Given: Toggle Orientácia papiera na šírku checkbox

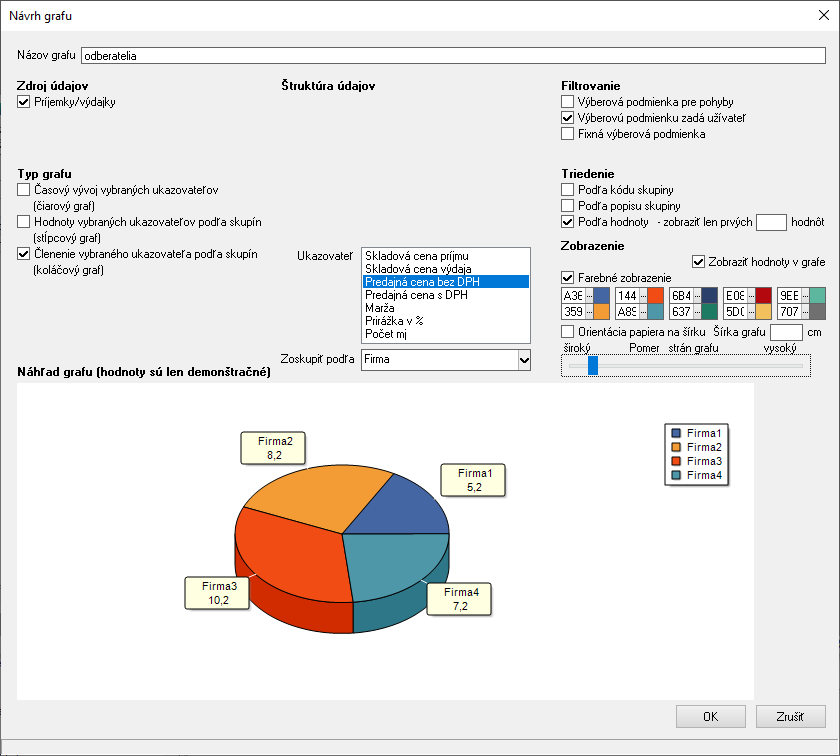Looking at the screenshot, I should [568, 331].
